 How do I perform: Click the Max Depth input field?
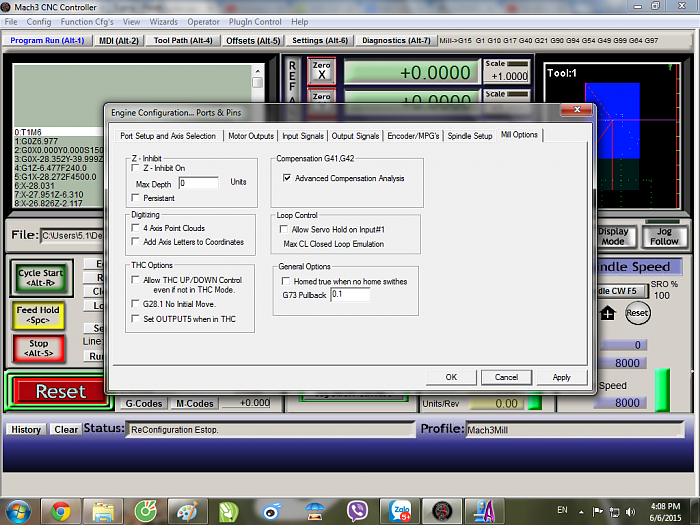click(x=199, y=183)
